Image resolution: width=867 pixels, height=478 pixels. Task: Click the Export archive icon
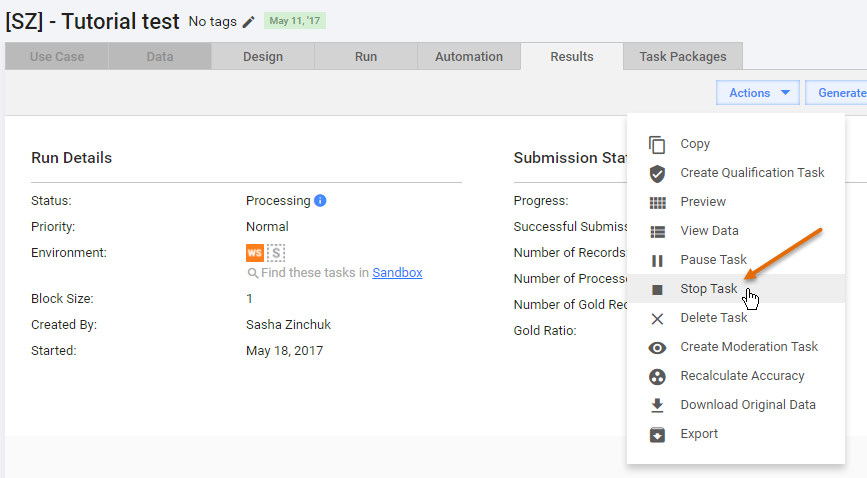(x=657, y=434)
